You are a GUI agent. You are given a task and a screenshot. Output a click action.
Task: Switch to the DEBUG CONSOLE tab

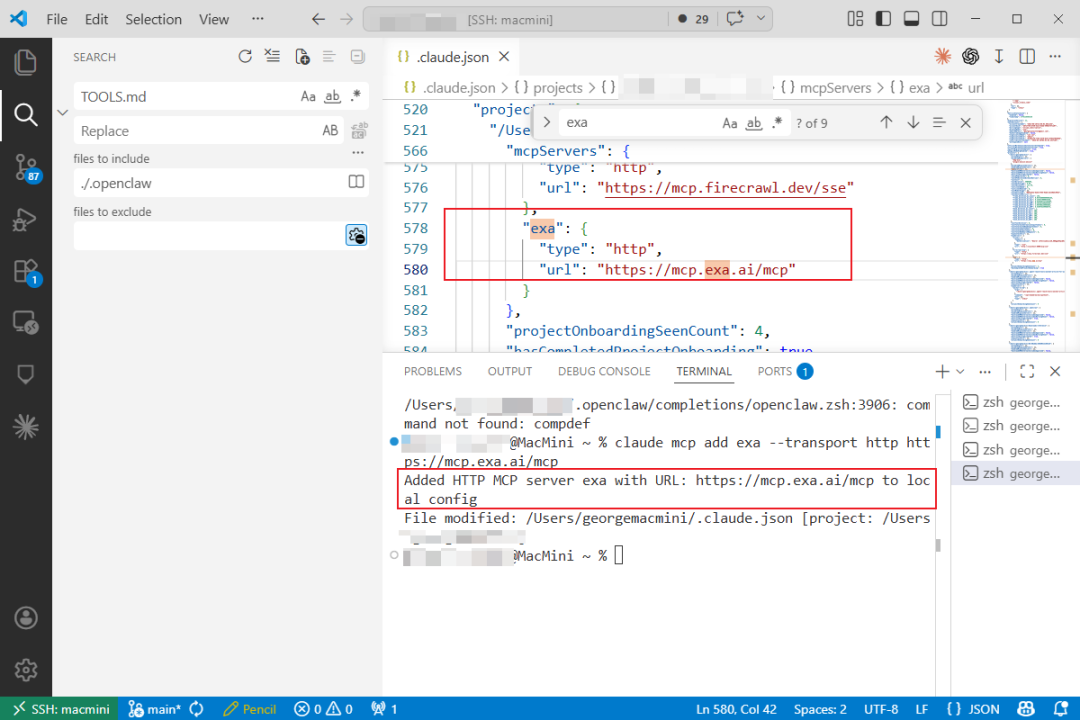click(x=604, y=371)
